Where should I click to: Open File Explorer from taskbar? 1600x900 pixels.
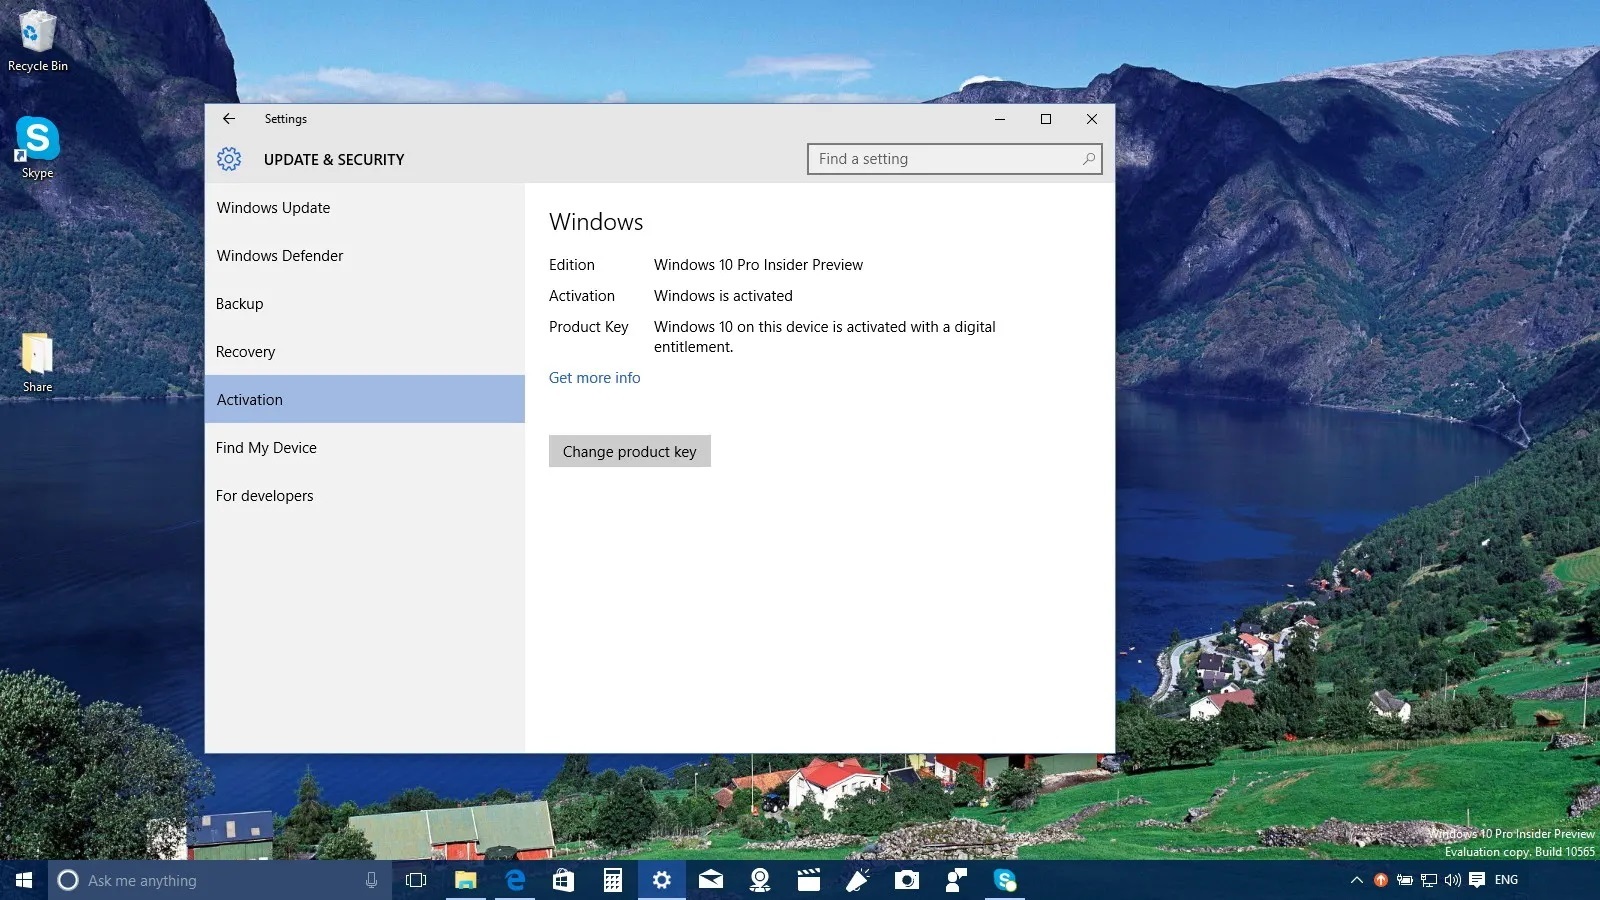(x=465, y=880)
